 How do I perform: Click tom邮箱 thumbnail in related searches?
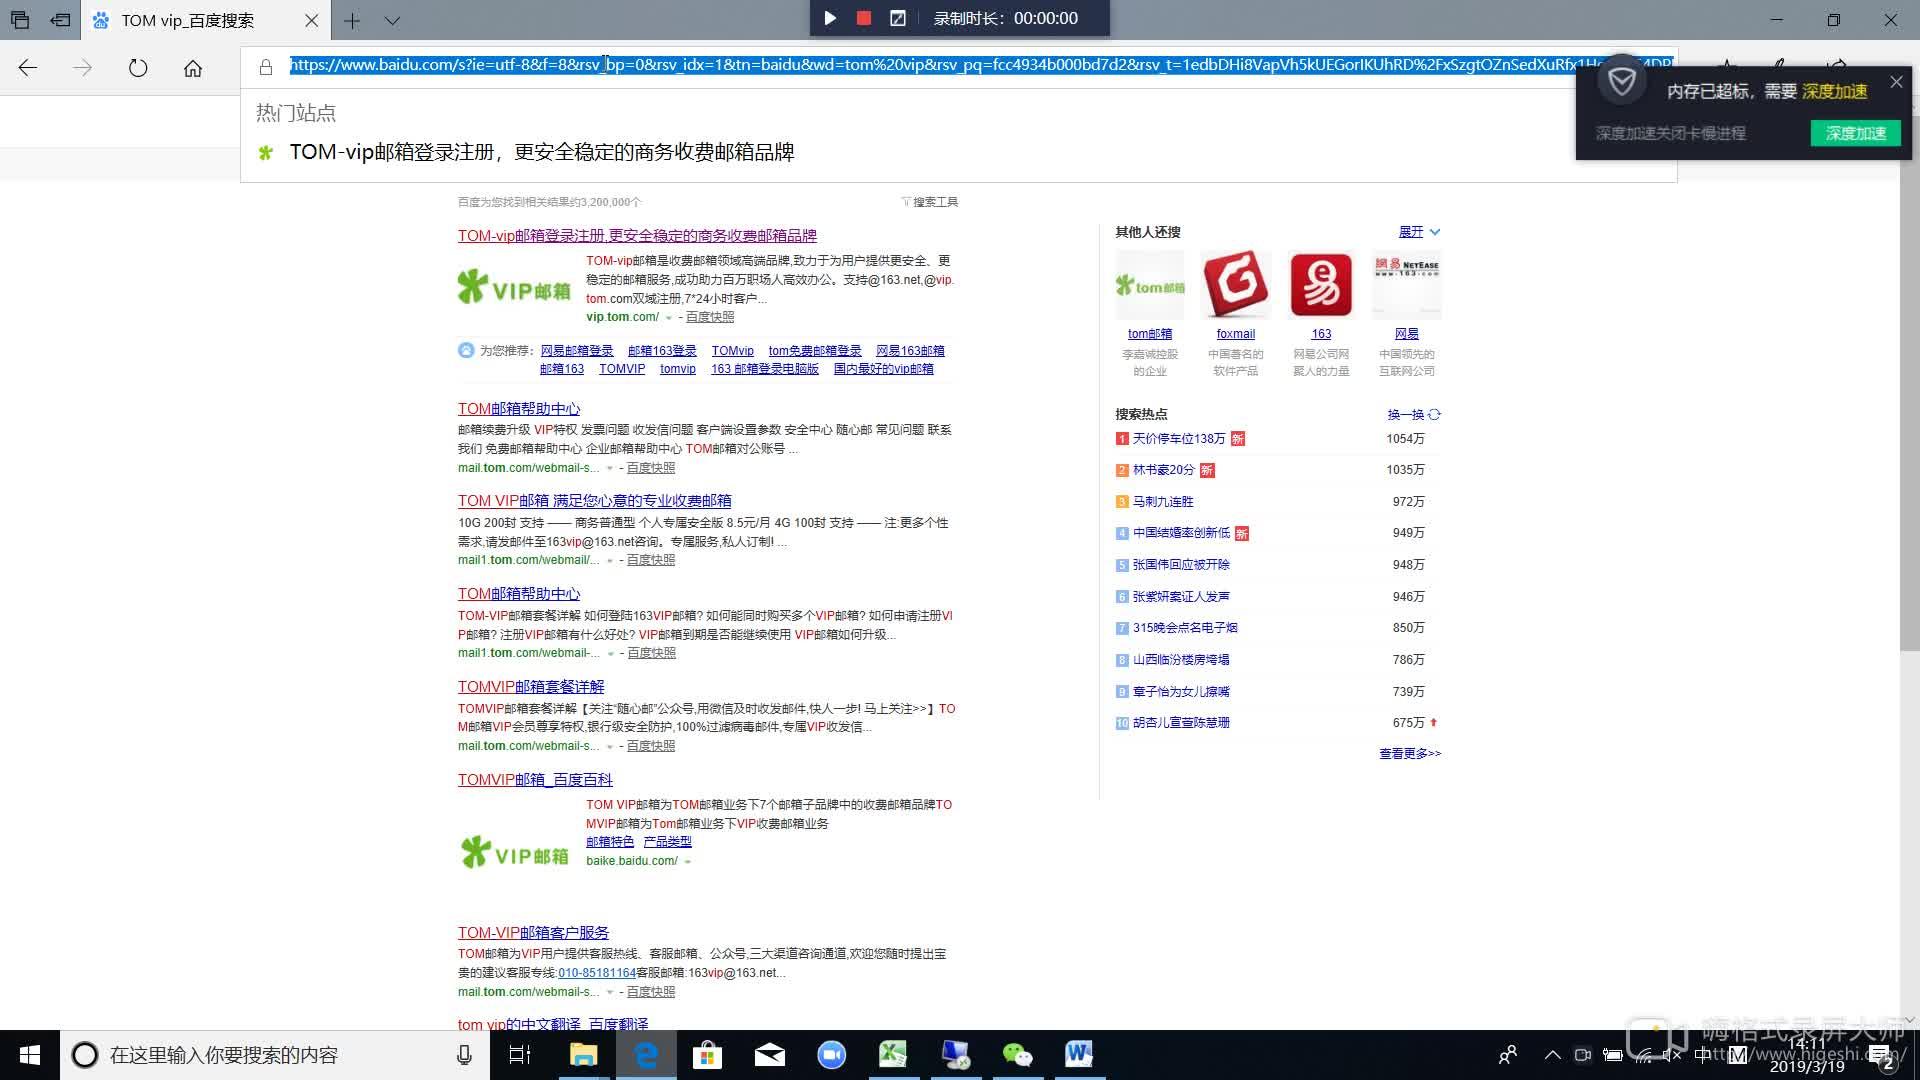tap(1150, 286)
